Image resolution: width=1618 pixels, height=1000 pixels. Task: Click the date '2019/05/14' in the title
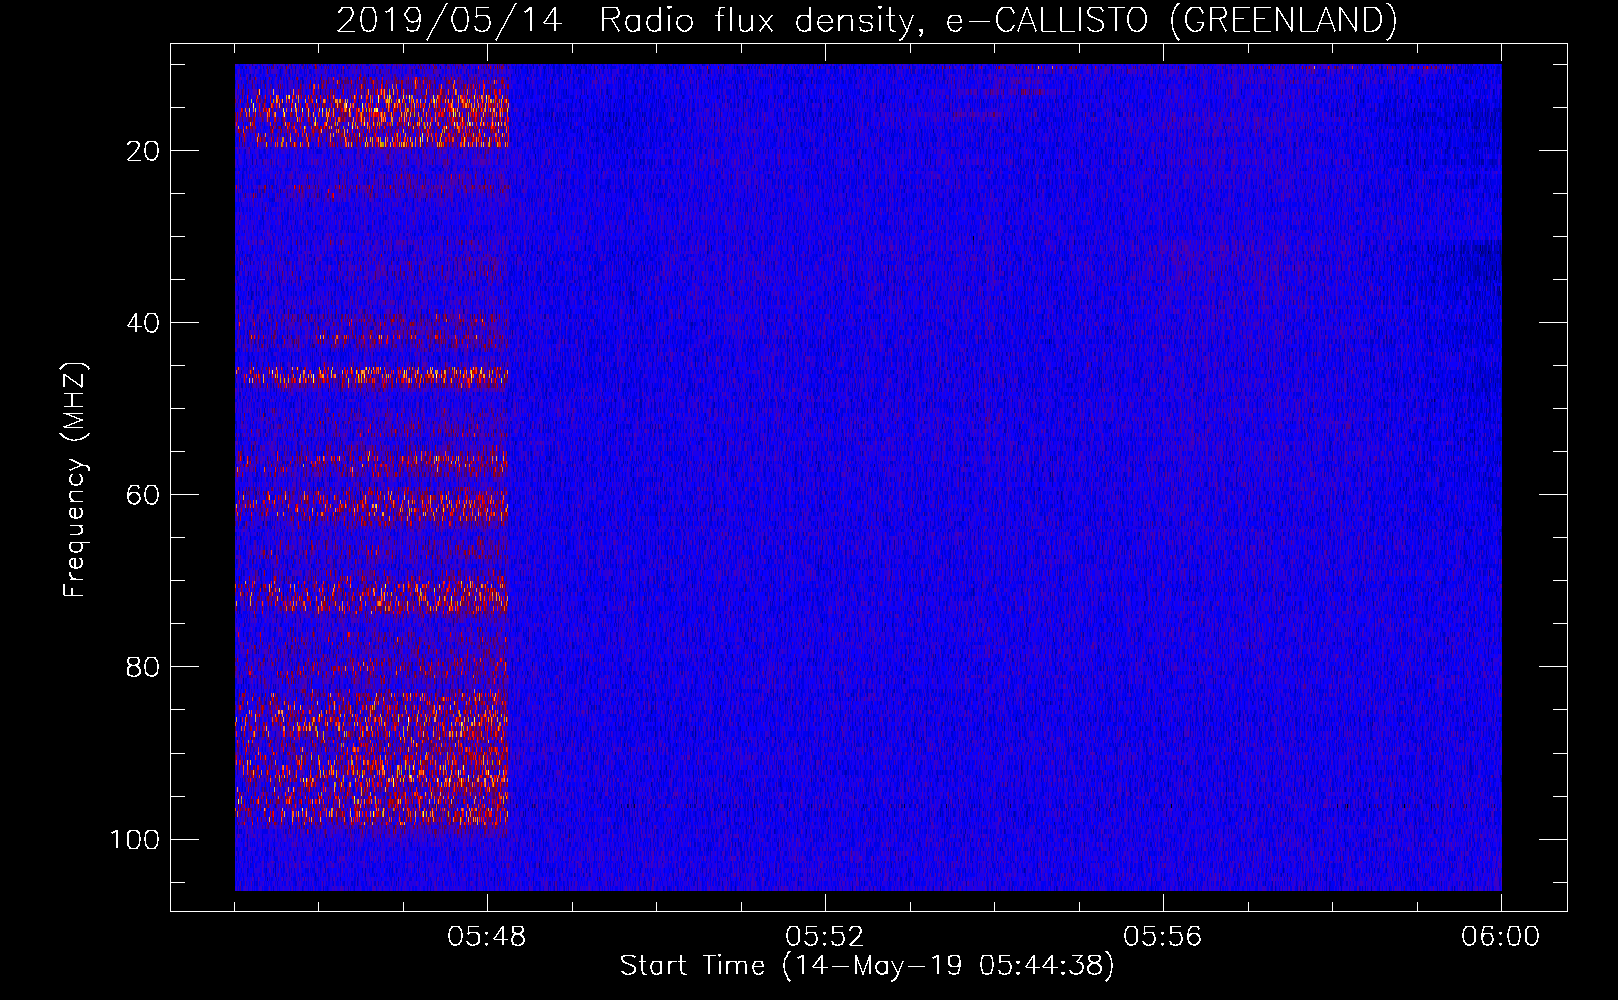click(449, 20)
